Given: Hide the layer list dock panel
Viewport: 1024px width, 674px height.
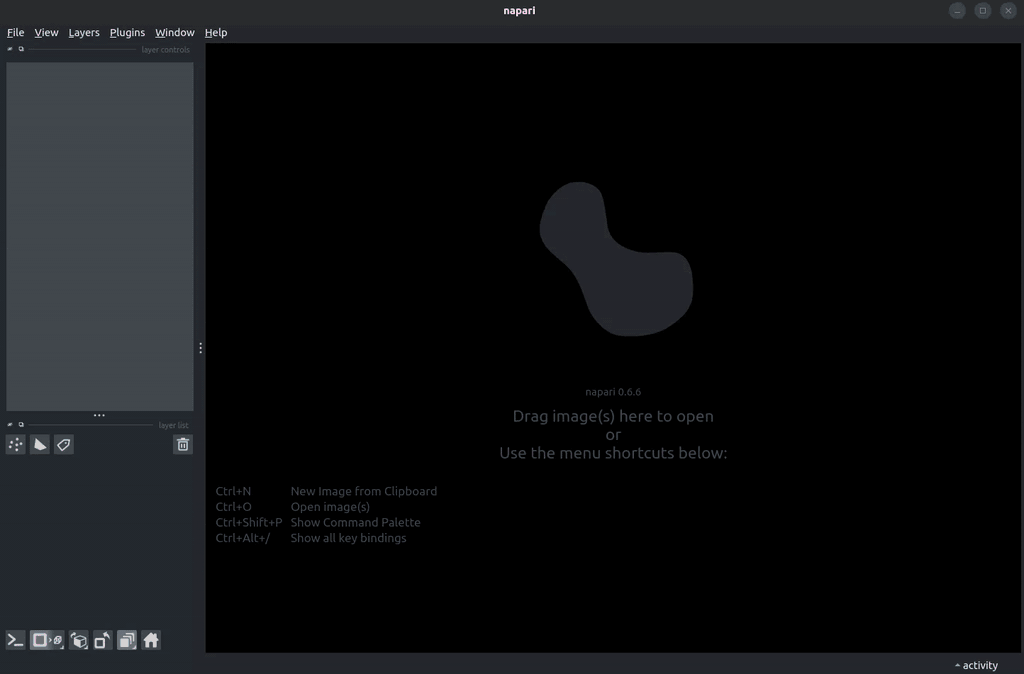Looking at the screenshot, I should (10, 425).
